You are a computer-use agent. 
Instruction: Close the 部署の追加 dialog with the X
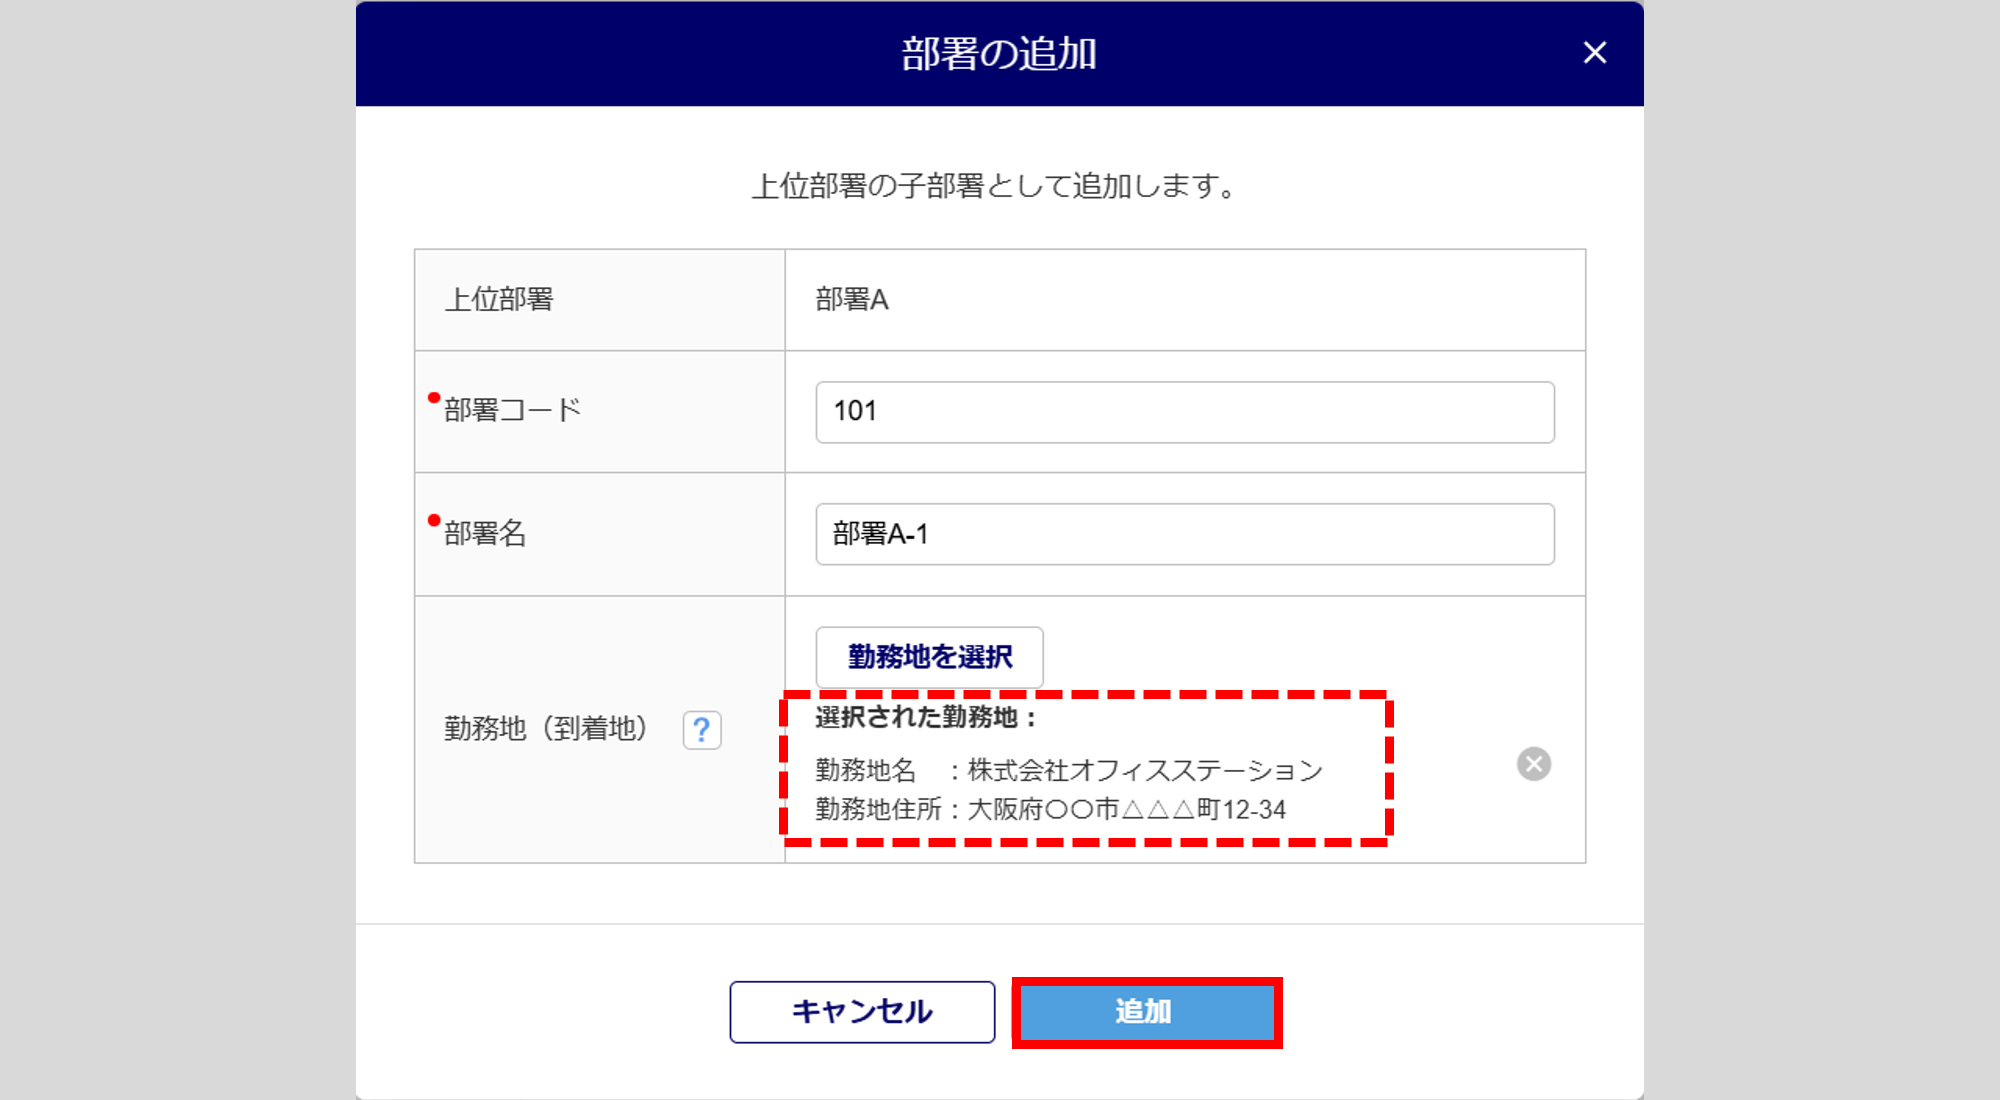pyautogui.click(x=1595, y=53)
